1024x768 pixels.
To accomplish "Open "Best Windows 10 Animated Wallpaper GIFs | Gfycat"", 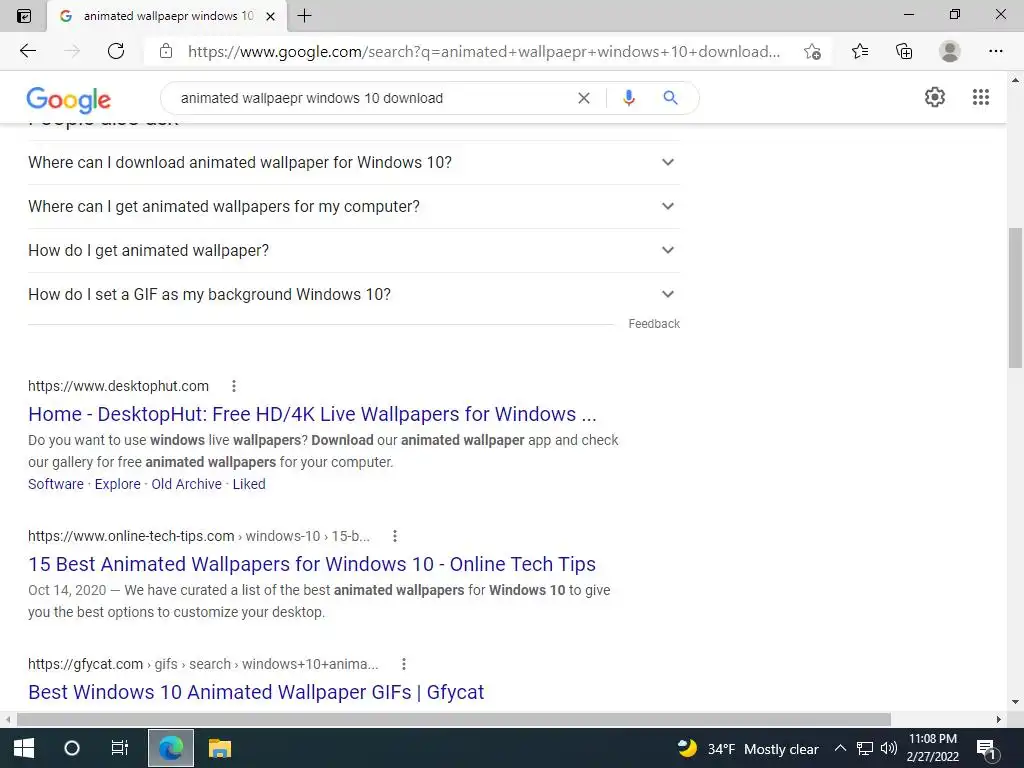I will pyautogui.click(x=256, y=692).
